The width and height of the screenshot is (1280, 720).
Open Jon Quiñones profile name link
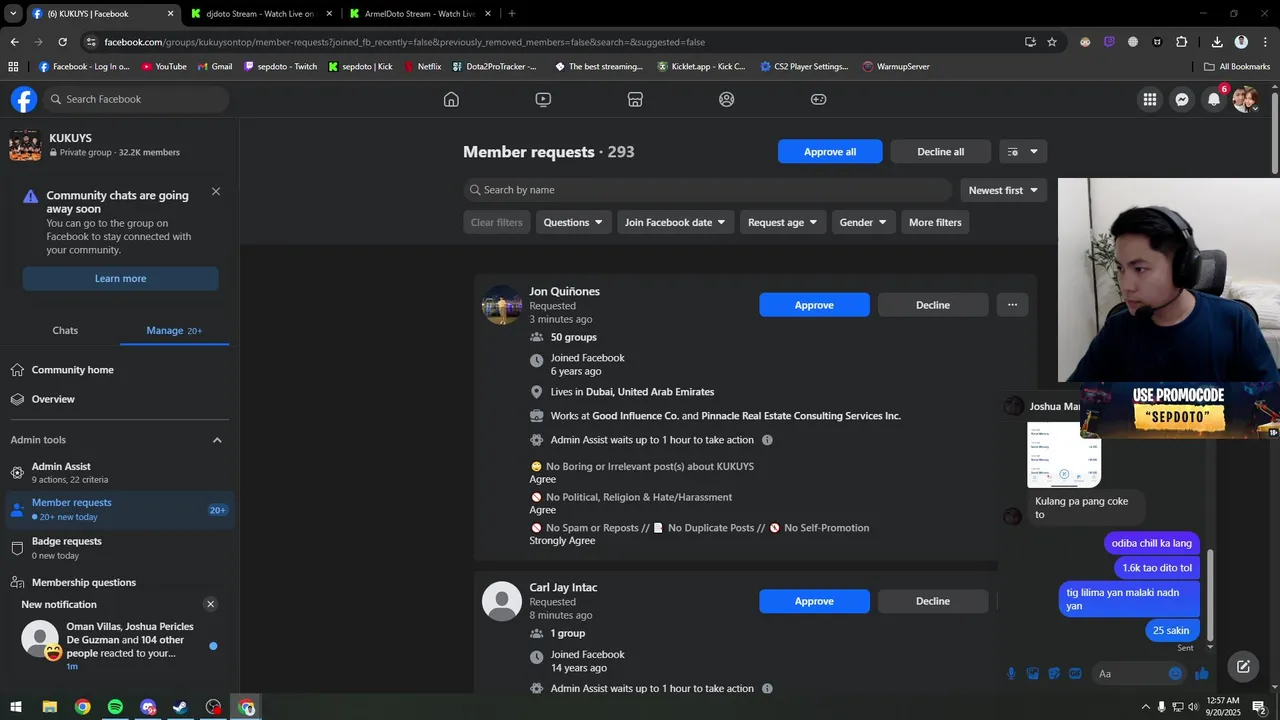pos(565,291)
